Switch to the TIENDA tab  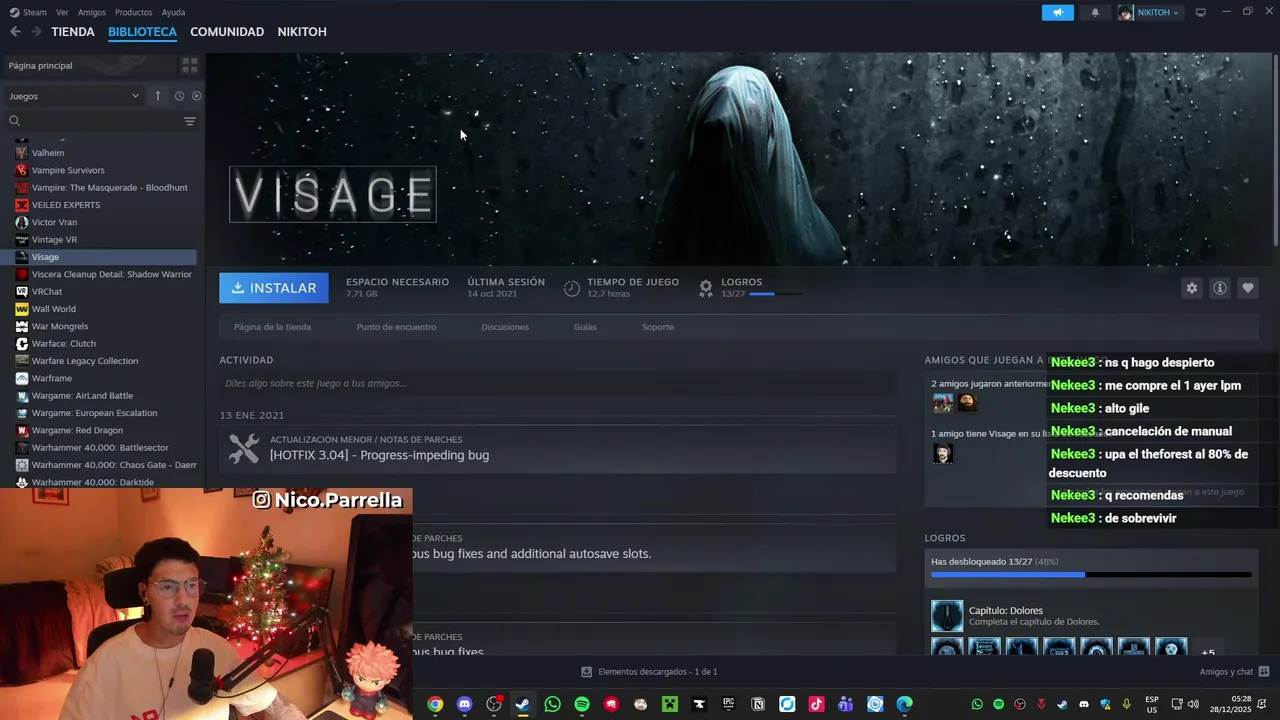(x=73, y=32)
